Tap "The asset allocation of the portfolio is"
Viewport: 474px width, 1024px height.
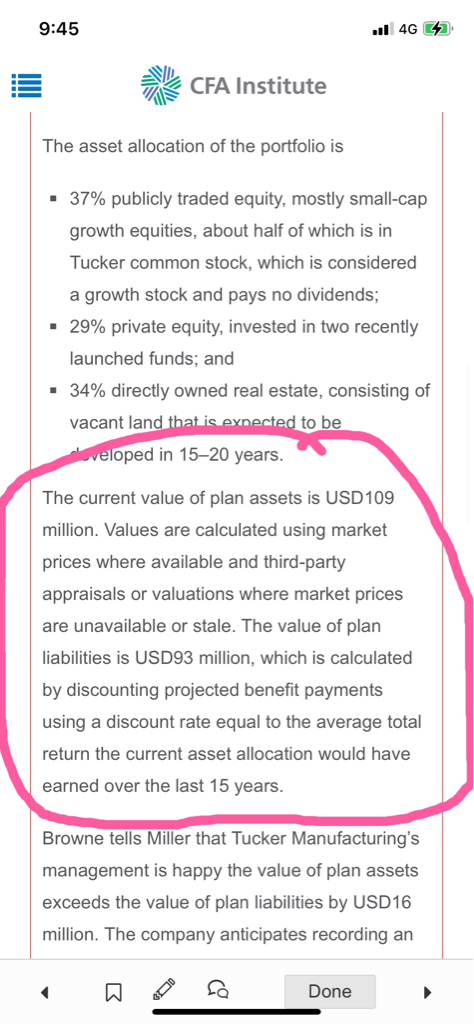pyautogui.click(x=193, y=145)
